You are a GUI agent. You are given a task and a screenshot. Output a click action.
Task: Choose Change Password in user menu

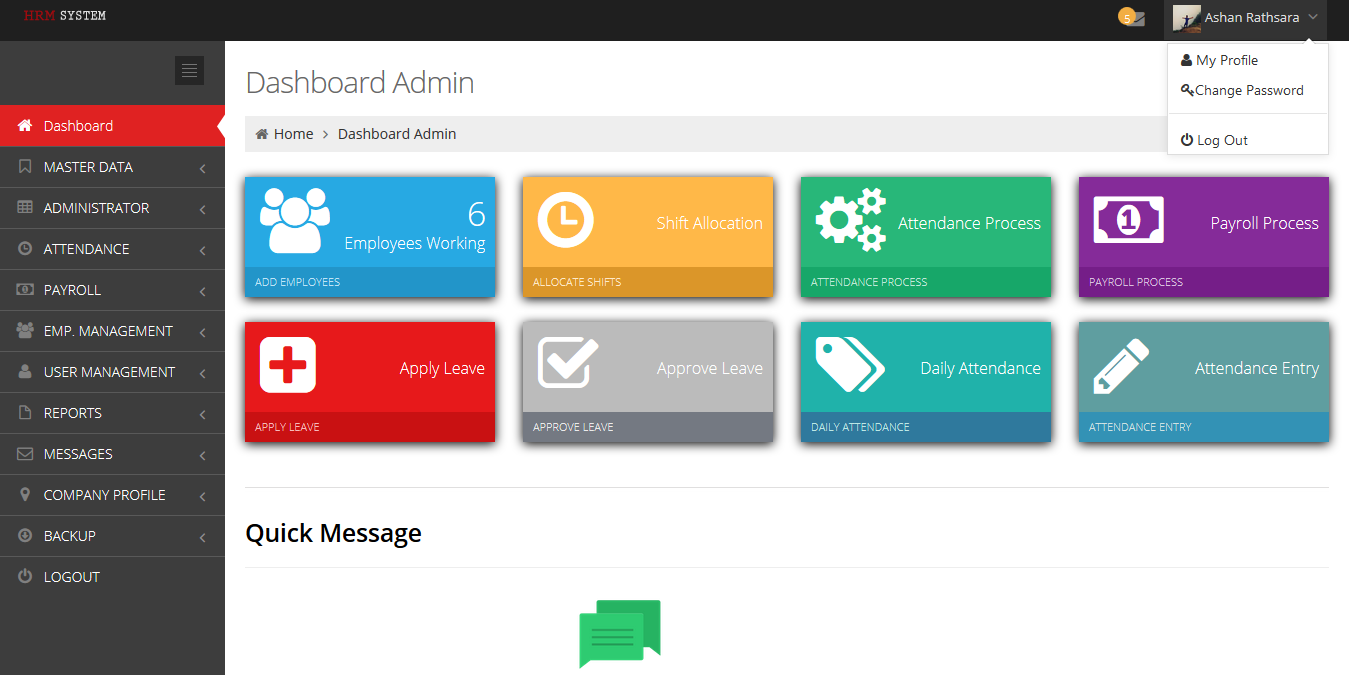[1248, 90]
